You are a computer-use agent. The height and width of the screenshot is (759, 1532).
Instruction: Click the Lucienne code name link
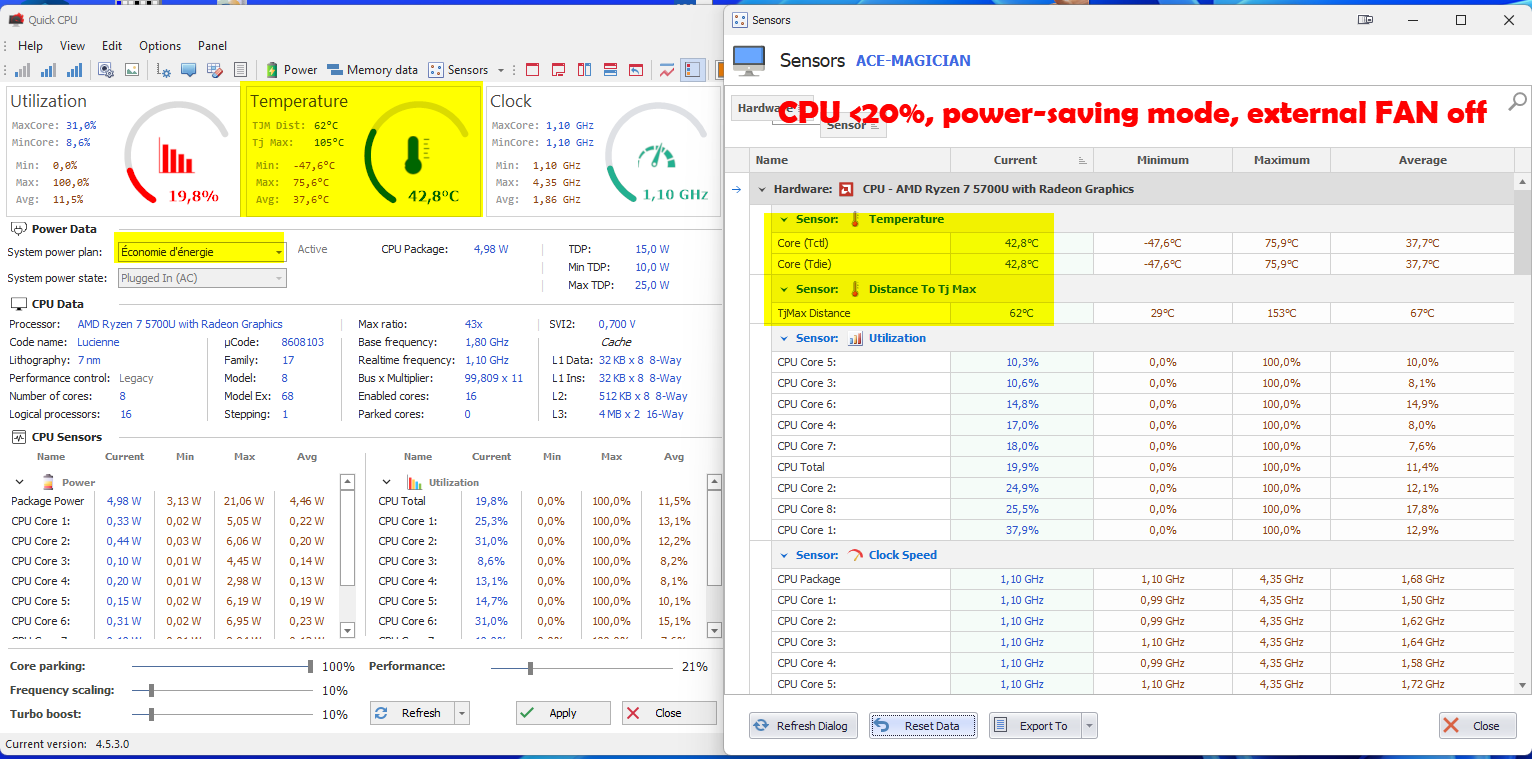[x=98, y=342]
